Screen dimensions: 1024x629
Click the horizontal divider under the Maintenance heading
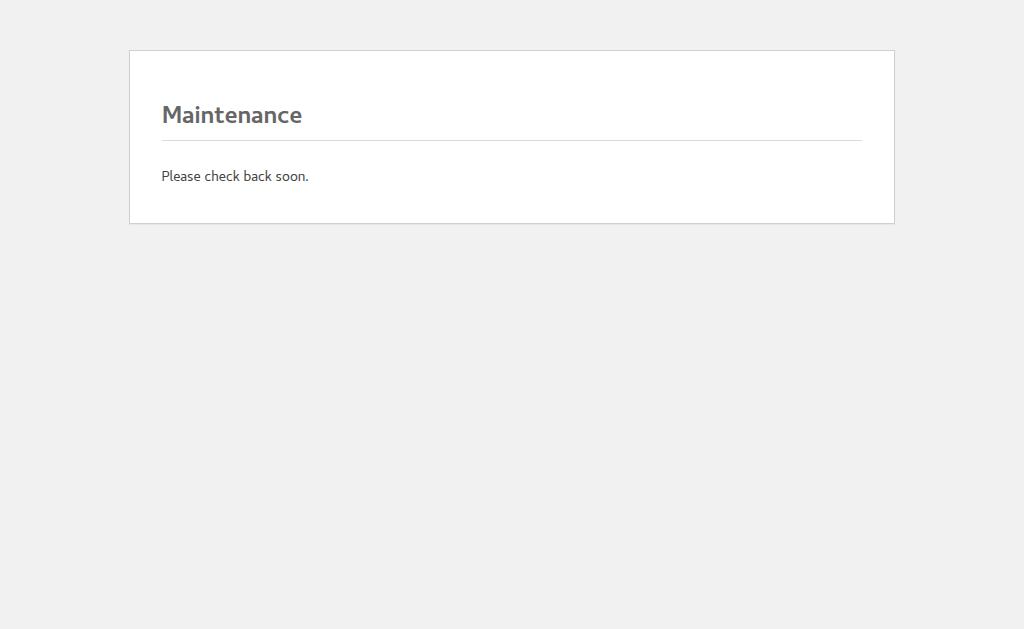pyautogui.click(x=512, y=140)
